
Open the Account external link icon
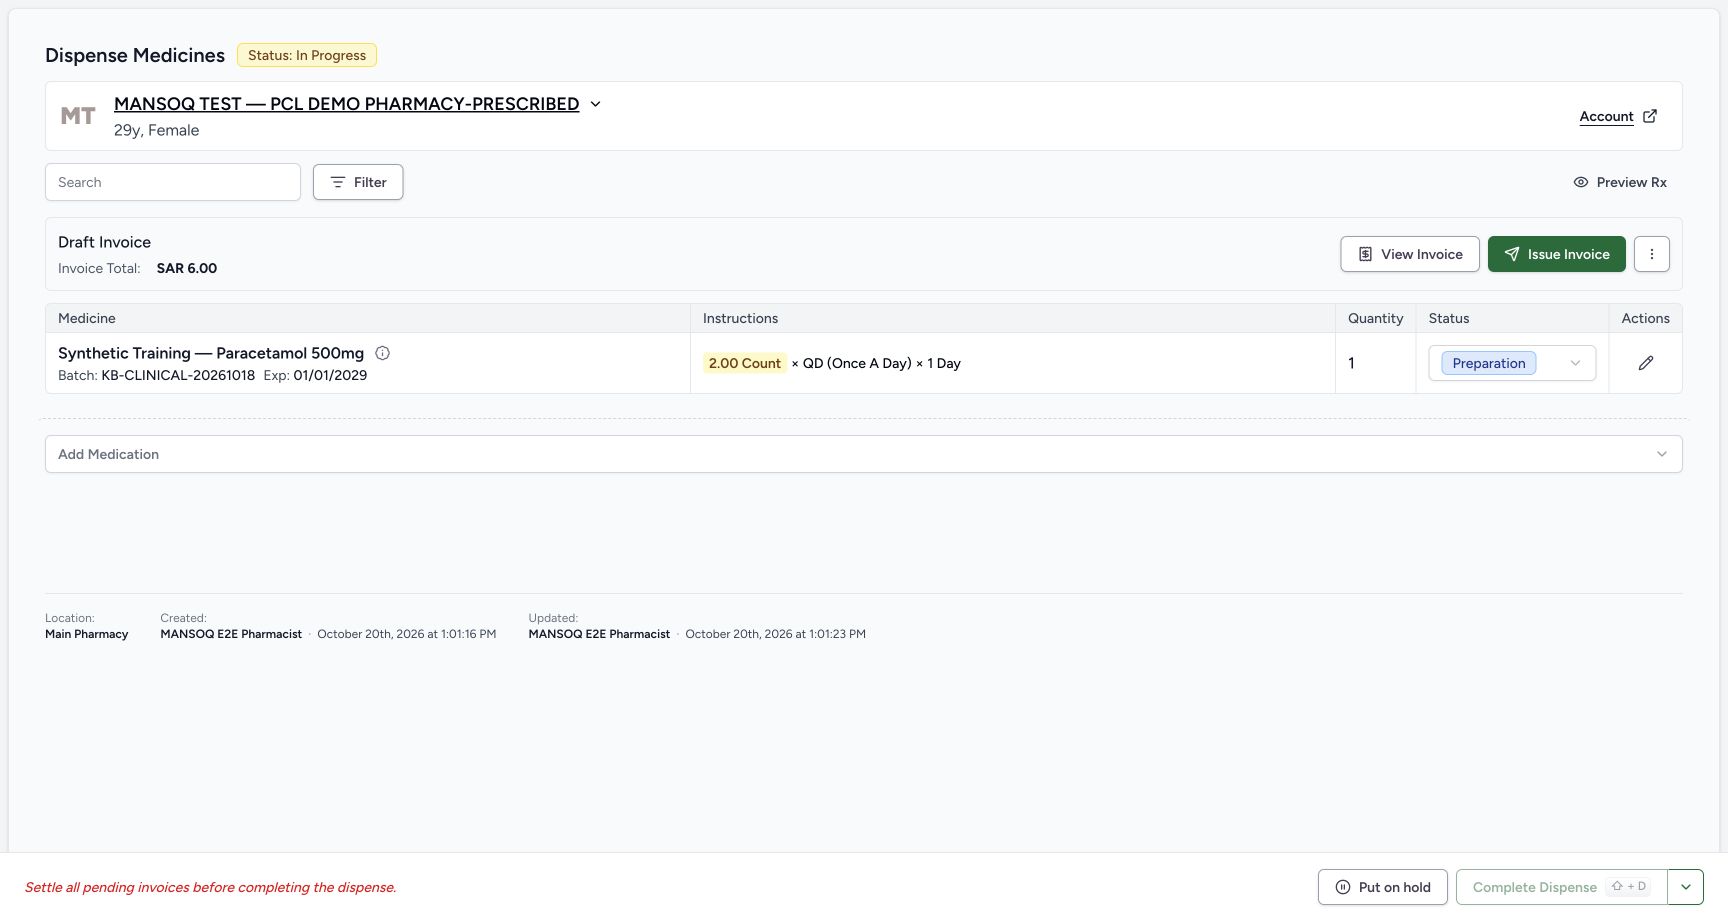click(x=1650, y=116)
